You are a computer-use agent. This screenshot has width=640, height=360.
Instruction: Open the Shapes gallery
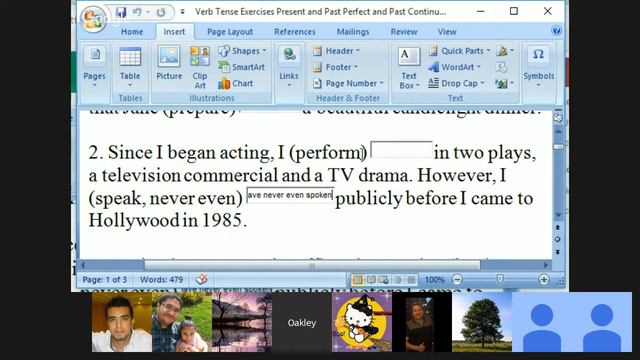coord(242,51)
